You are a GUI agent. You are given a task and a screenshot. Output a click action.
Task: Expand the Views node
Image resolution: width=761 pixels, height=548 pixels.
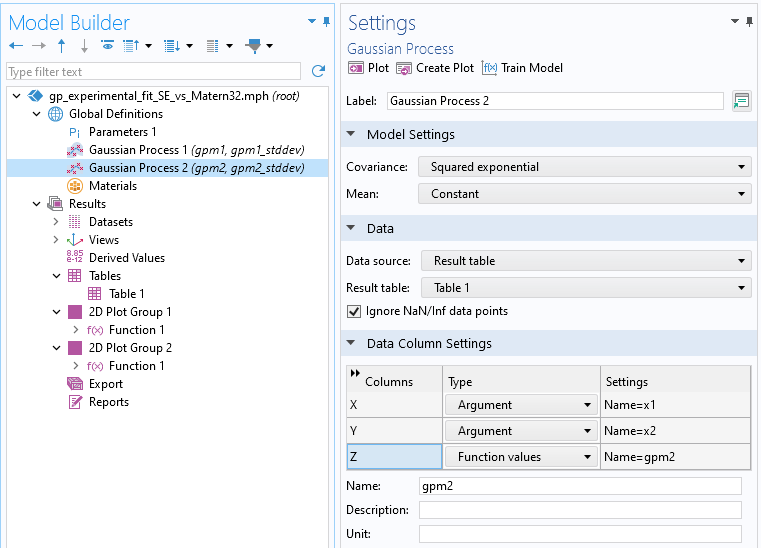(x=56, y=240)
